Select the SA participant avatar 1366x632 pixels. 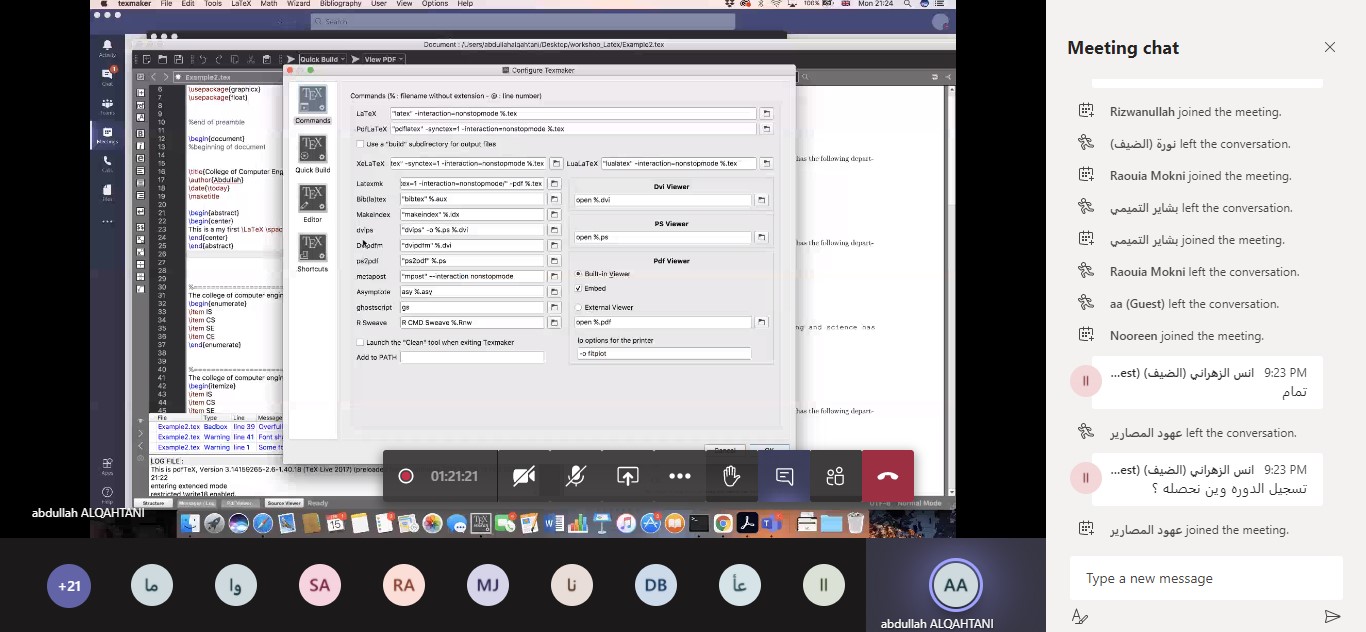(x=320, y=586)
